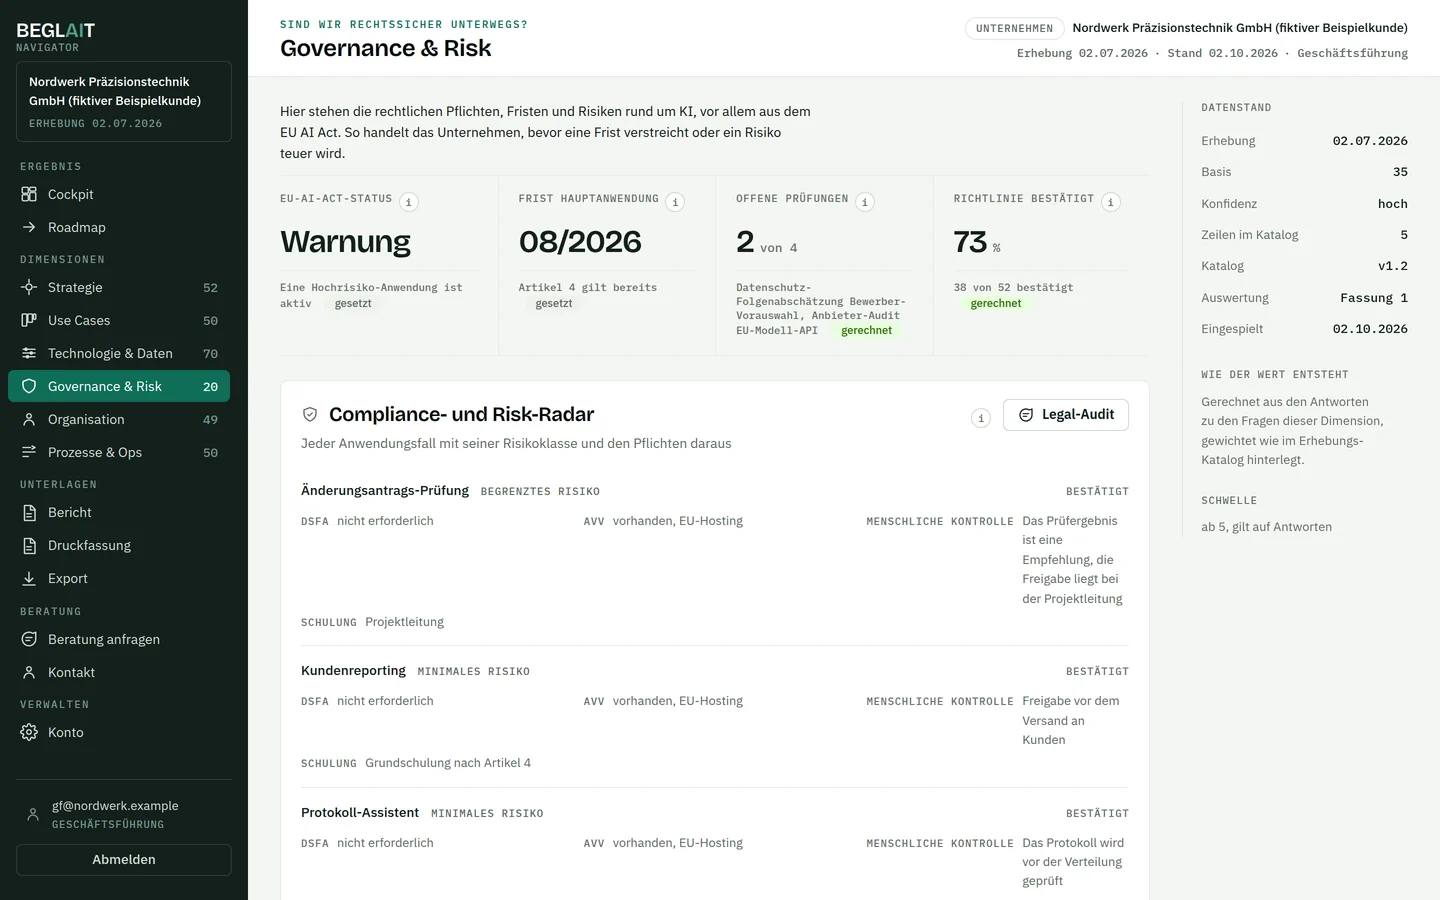This screenshot has width=1440, height=900.
Task: Click the Roadmap arrow icon
Action: pyautogui.click(x=29, y=227)
